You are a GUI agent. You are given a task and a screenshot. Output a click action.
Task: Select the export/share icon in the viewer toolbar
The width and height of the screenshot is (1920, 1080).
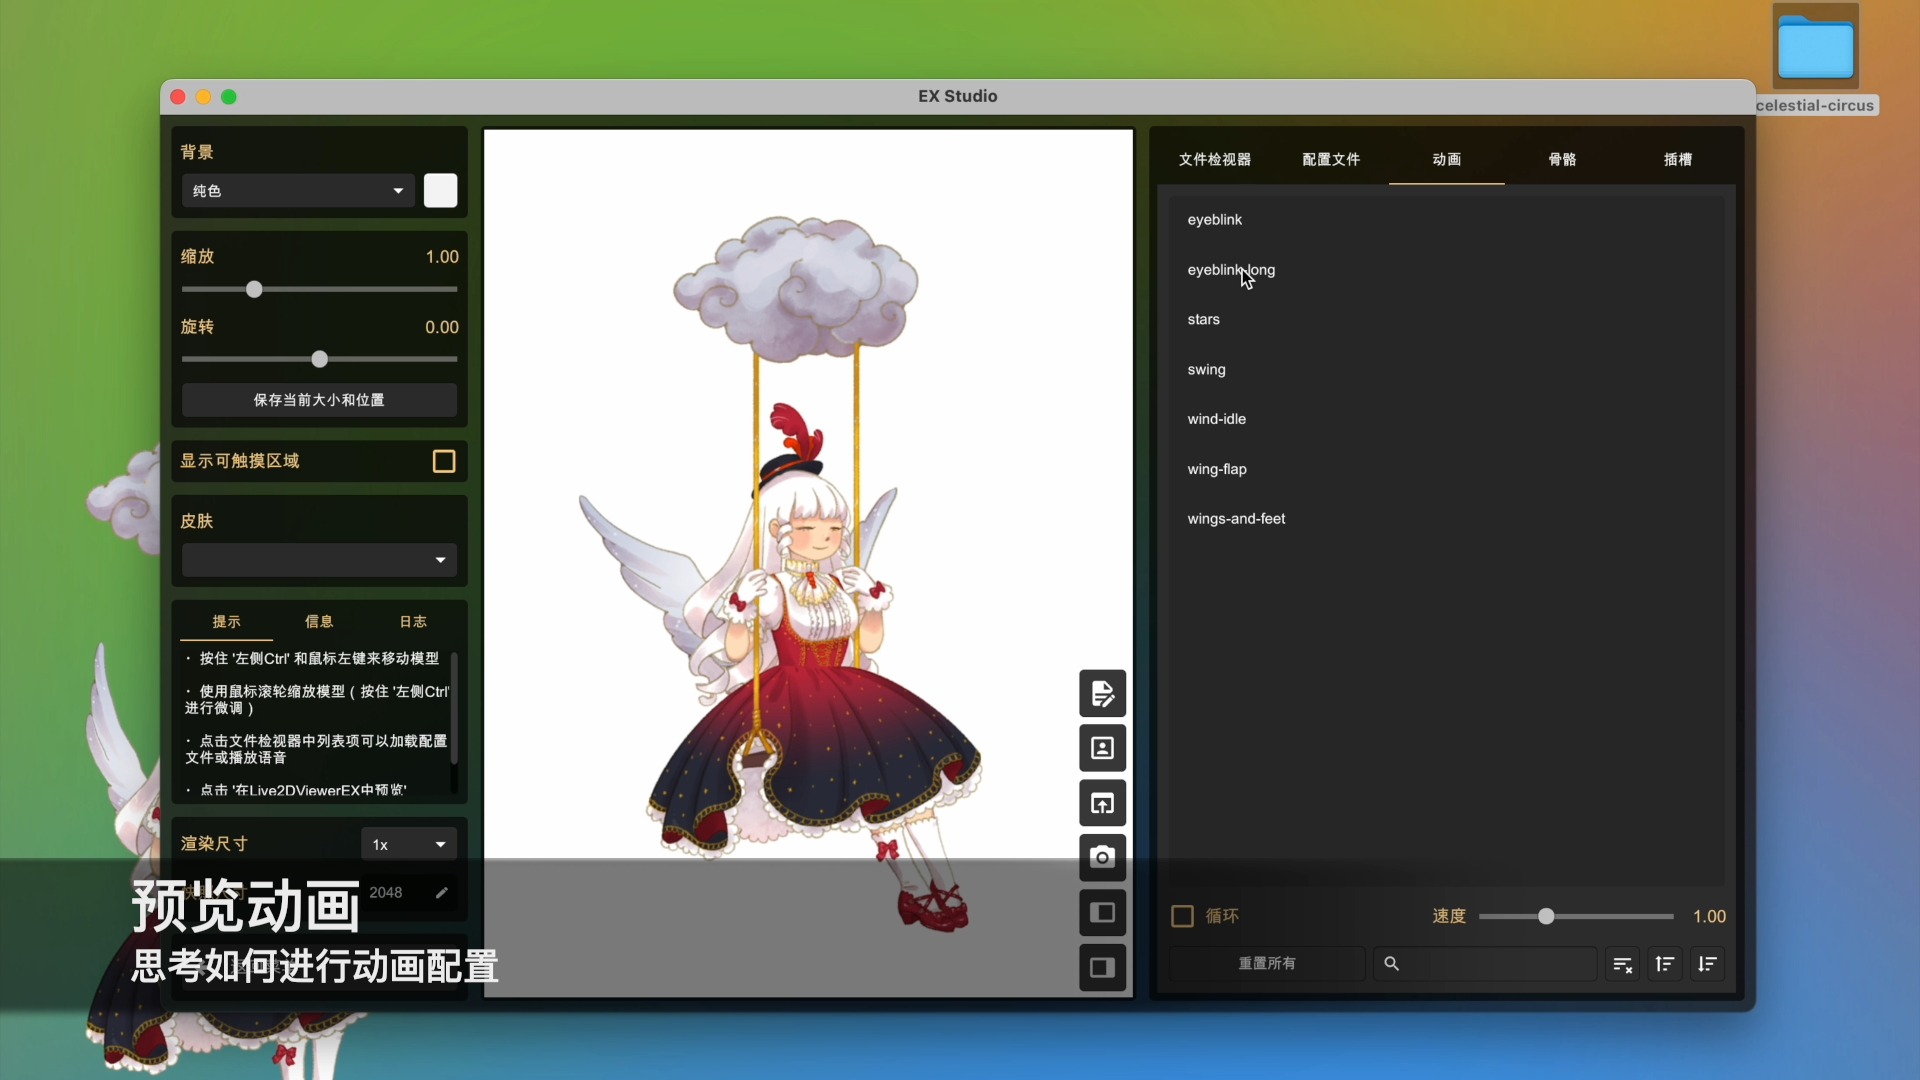1102,803
